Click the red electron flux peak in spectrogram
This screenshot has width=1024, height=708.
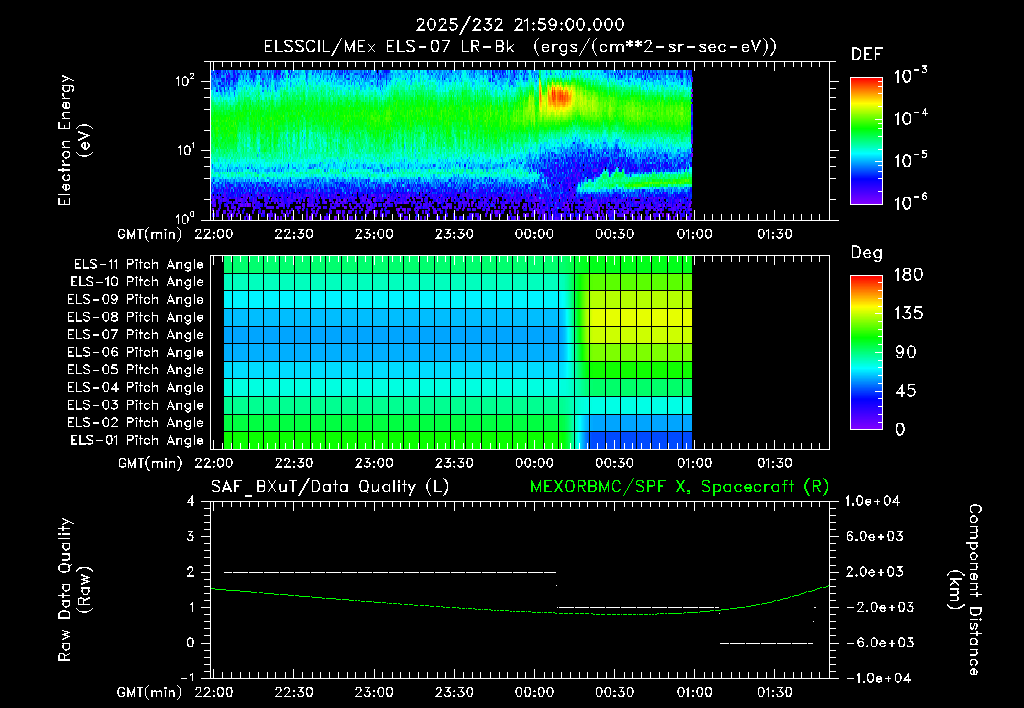(559, 97)
